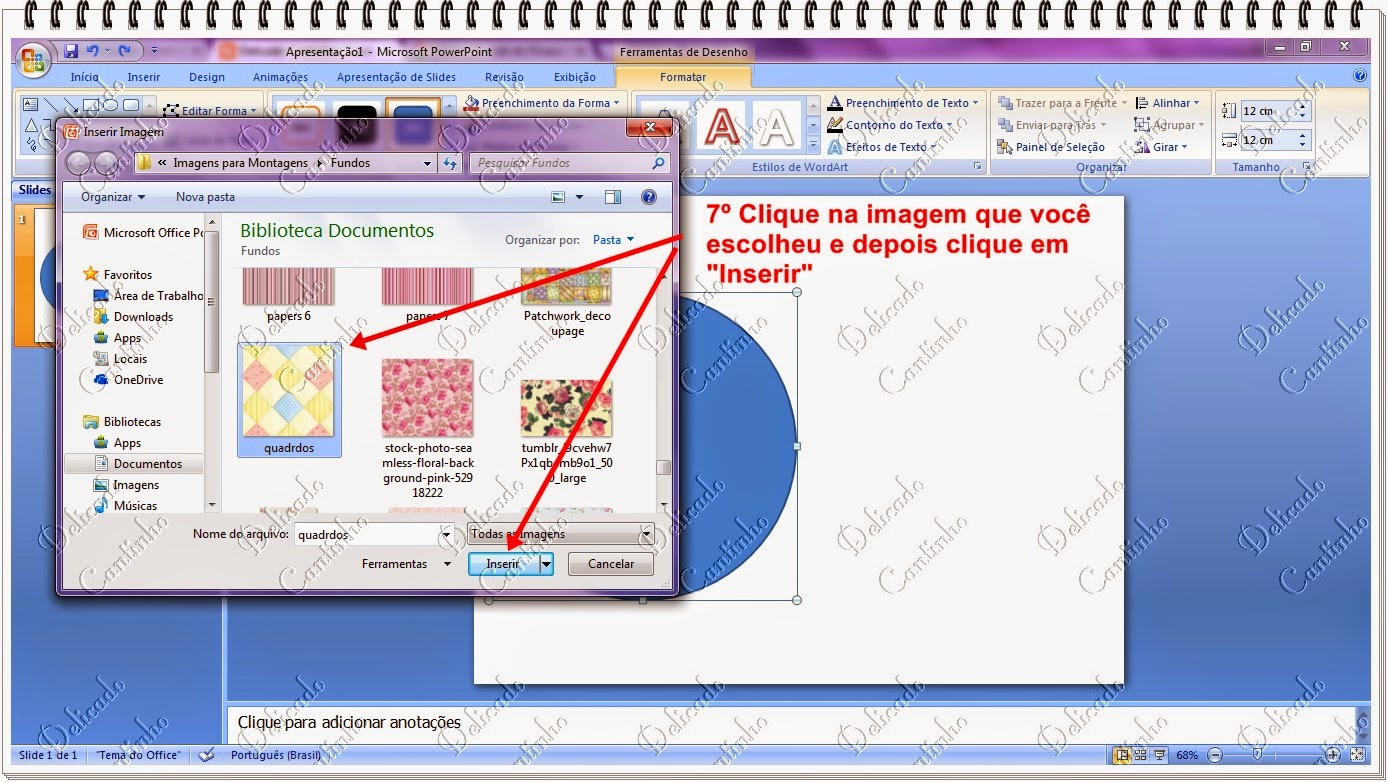This screenshot has width=1388, height=782.
Task: Select Imagens under Bibliotecas
Action: coord(126,485)
